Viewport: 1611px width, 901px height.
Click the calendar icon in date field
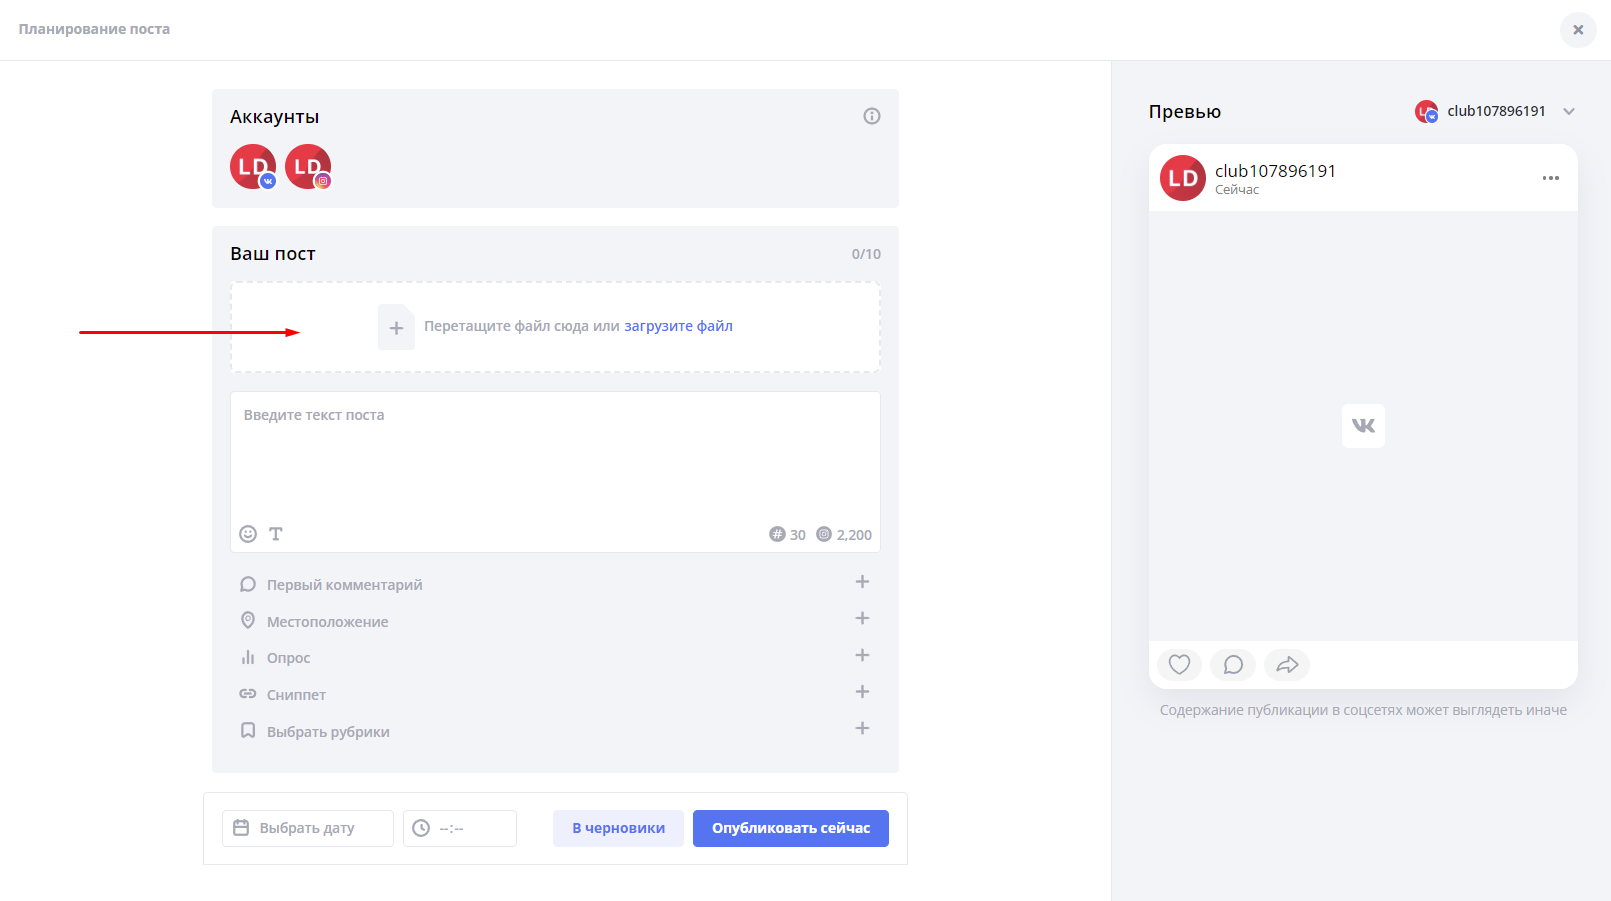point(241,828)
